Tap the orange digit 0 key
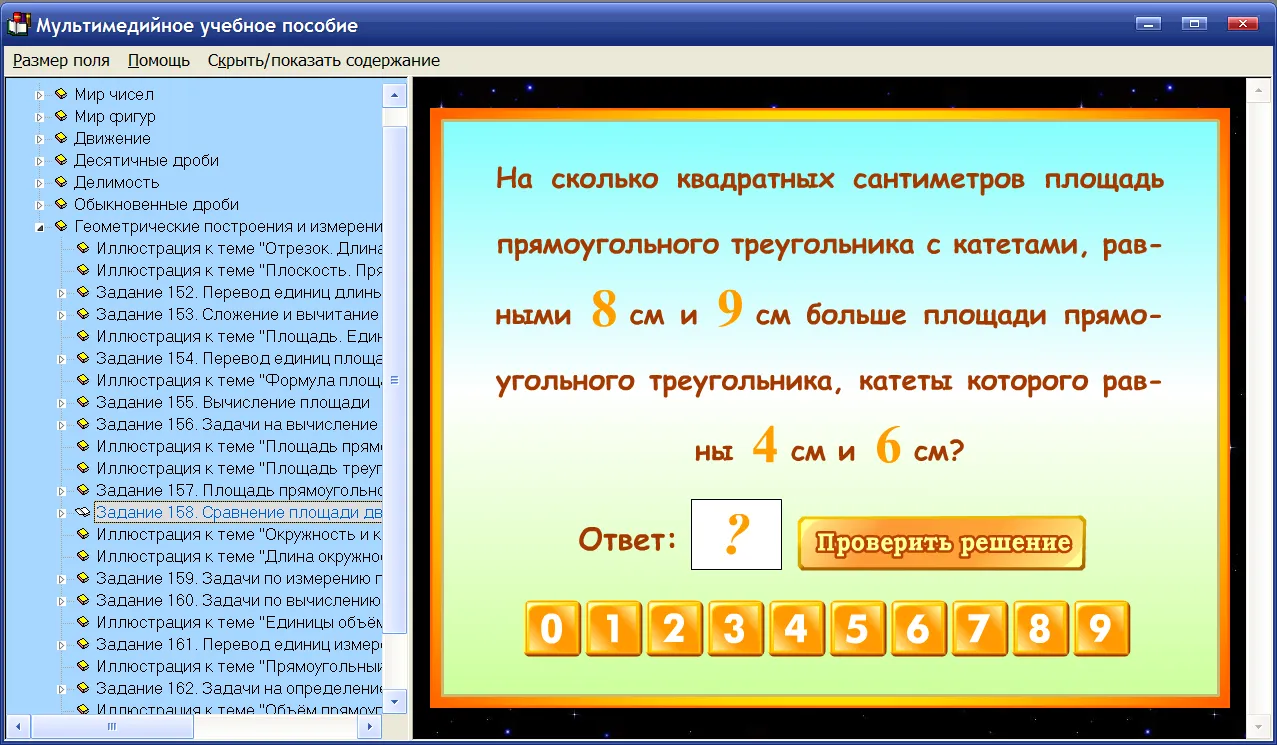1277x745 pixels. 552,629
